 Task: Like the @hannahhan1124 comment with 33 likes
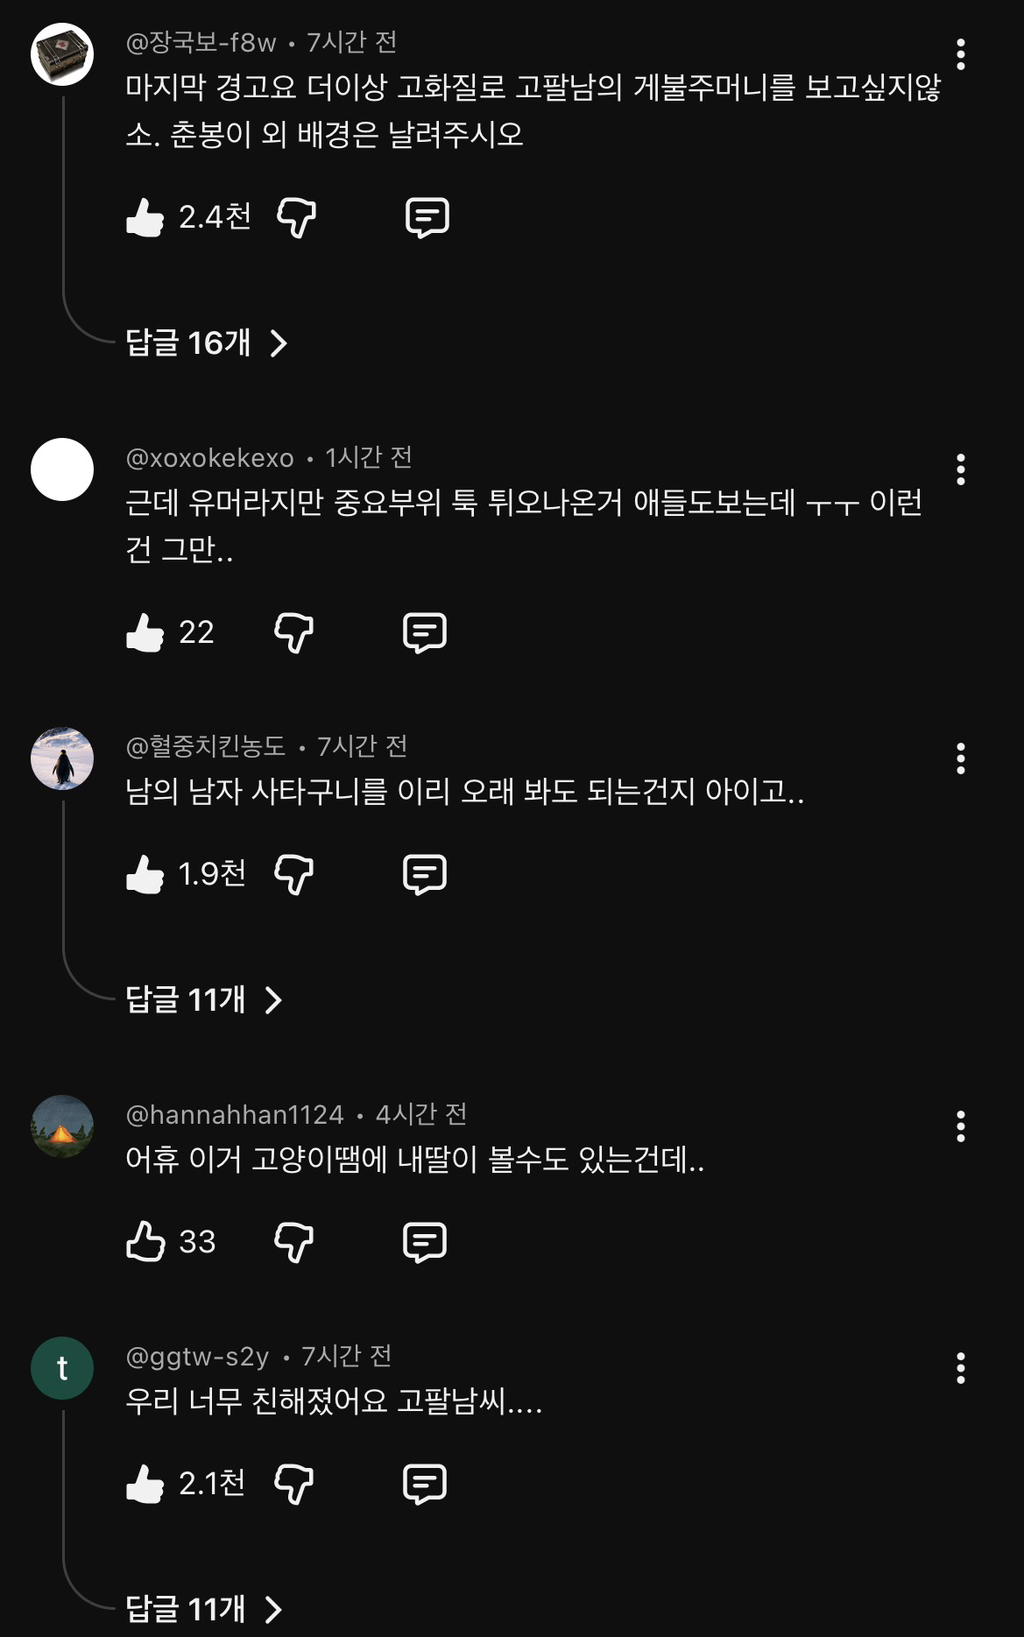coord(145,1241)
